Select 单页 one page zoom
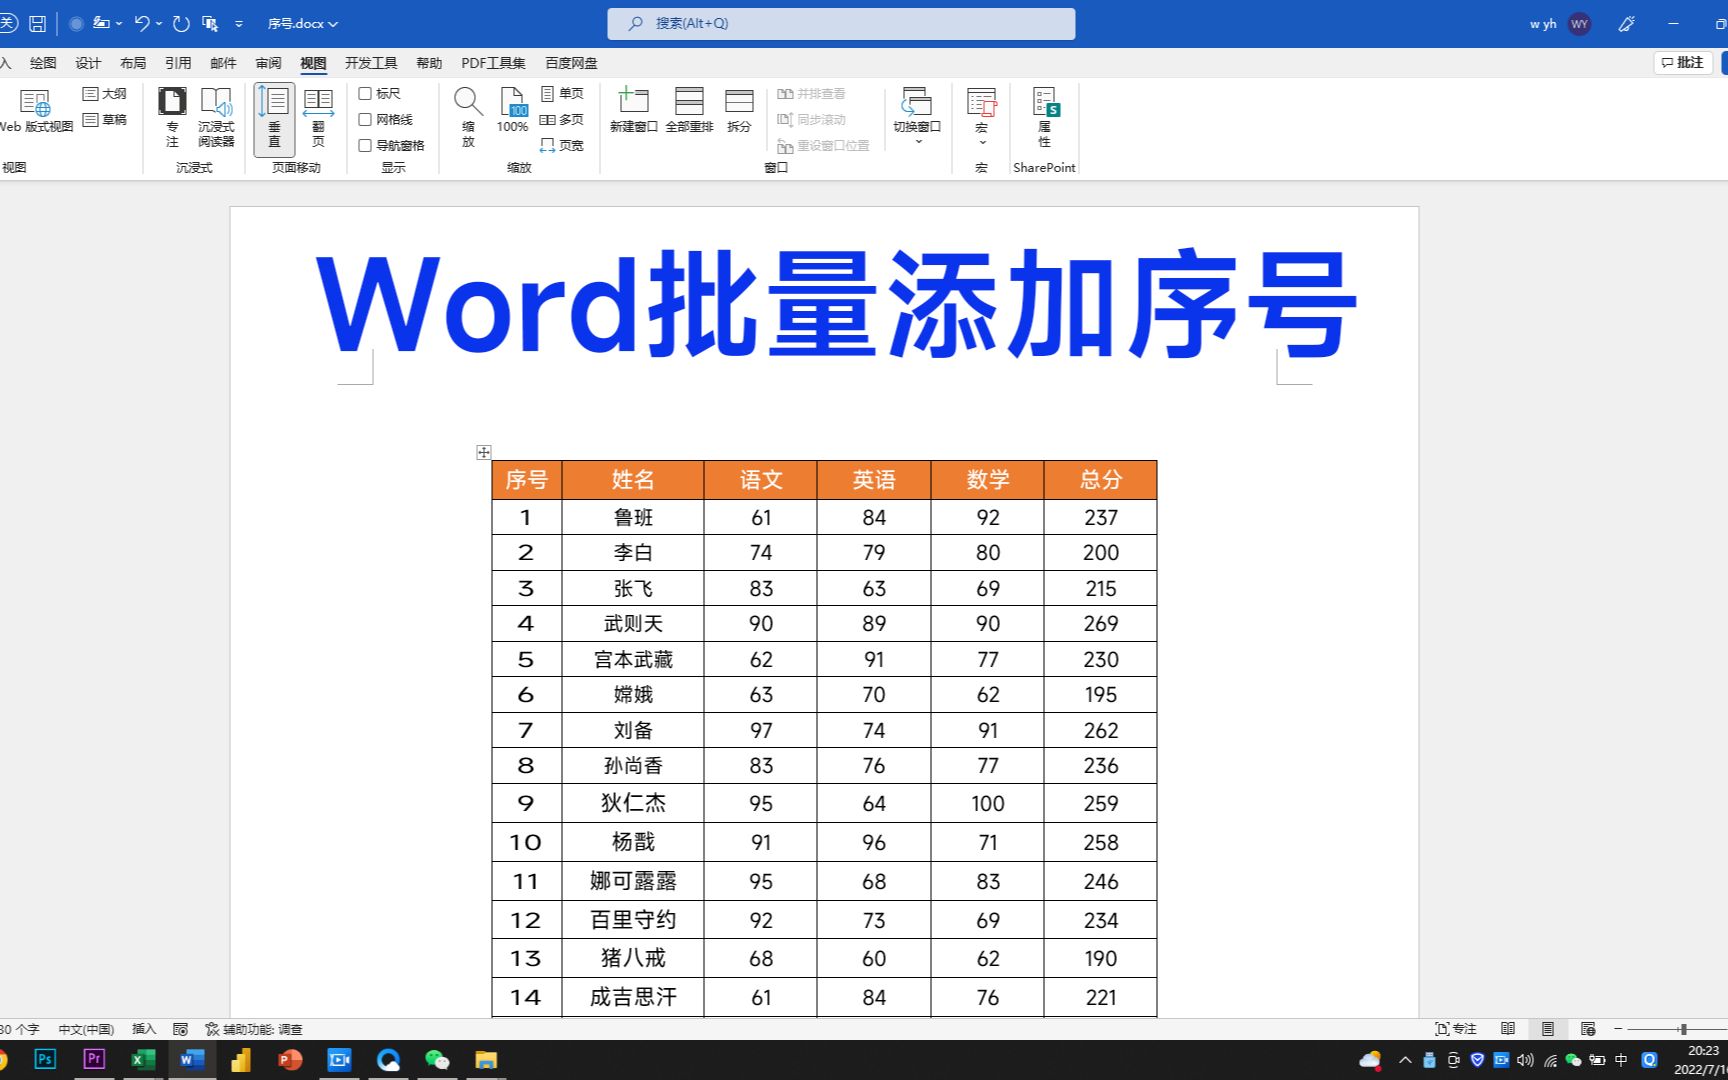Viewport: 1728px width, 1080px height. pos(562,93)
